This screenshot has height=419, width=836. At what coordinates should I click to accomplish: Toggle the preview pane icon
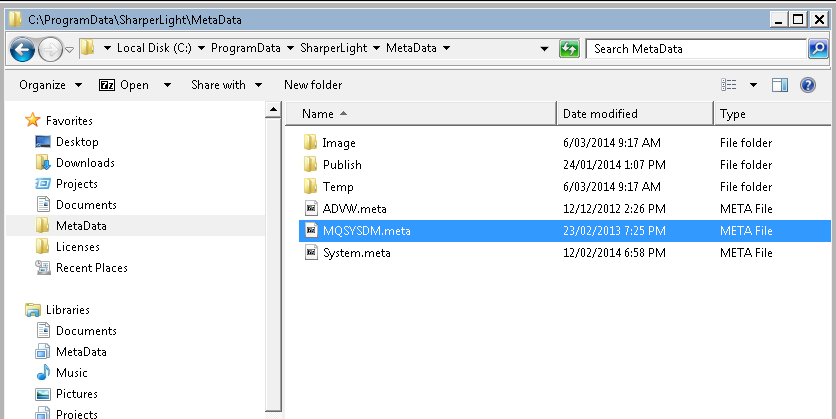tap(779, 85)
